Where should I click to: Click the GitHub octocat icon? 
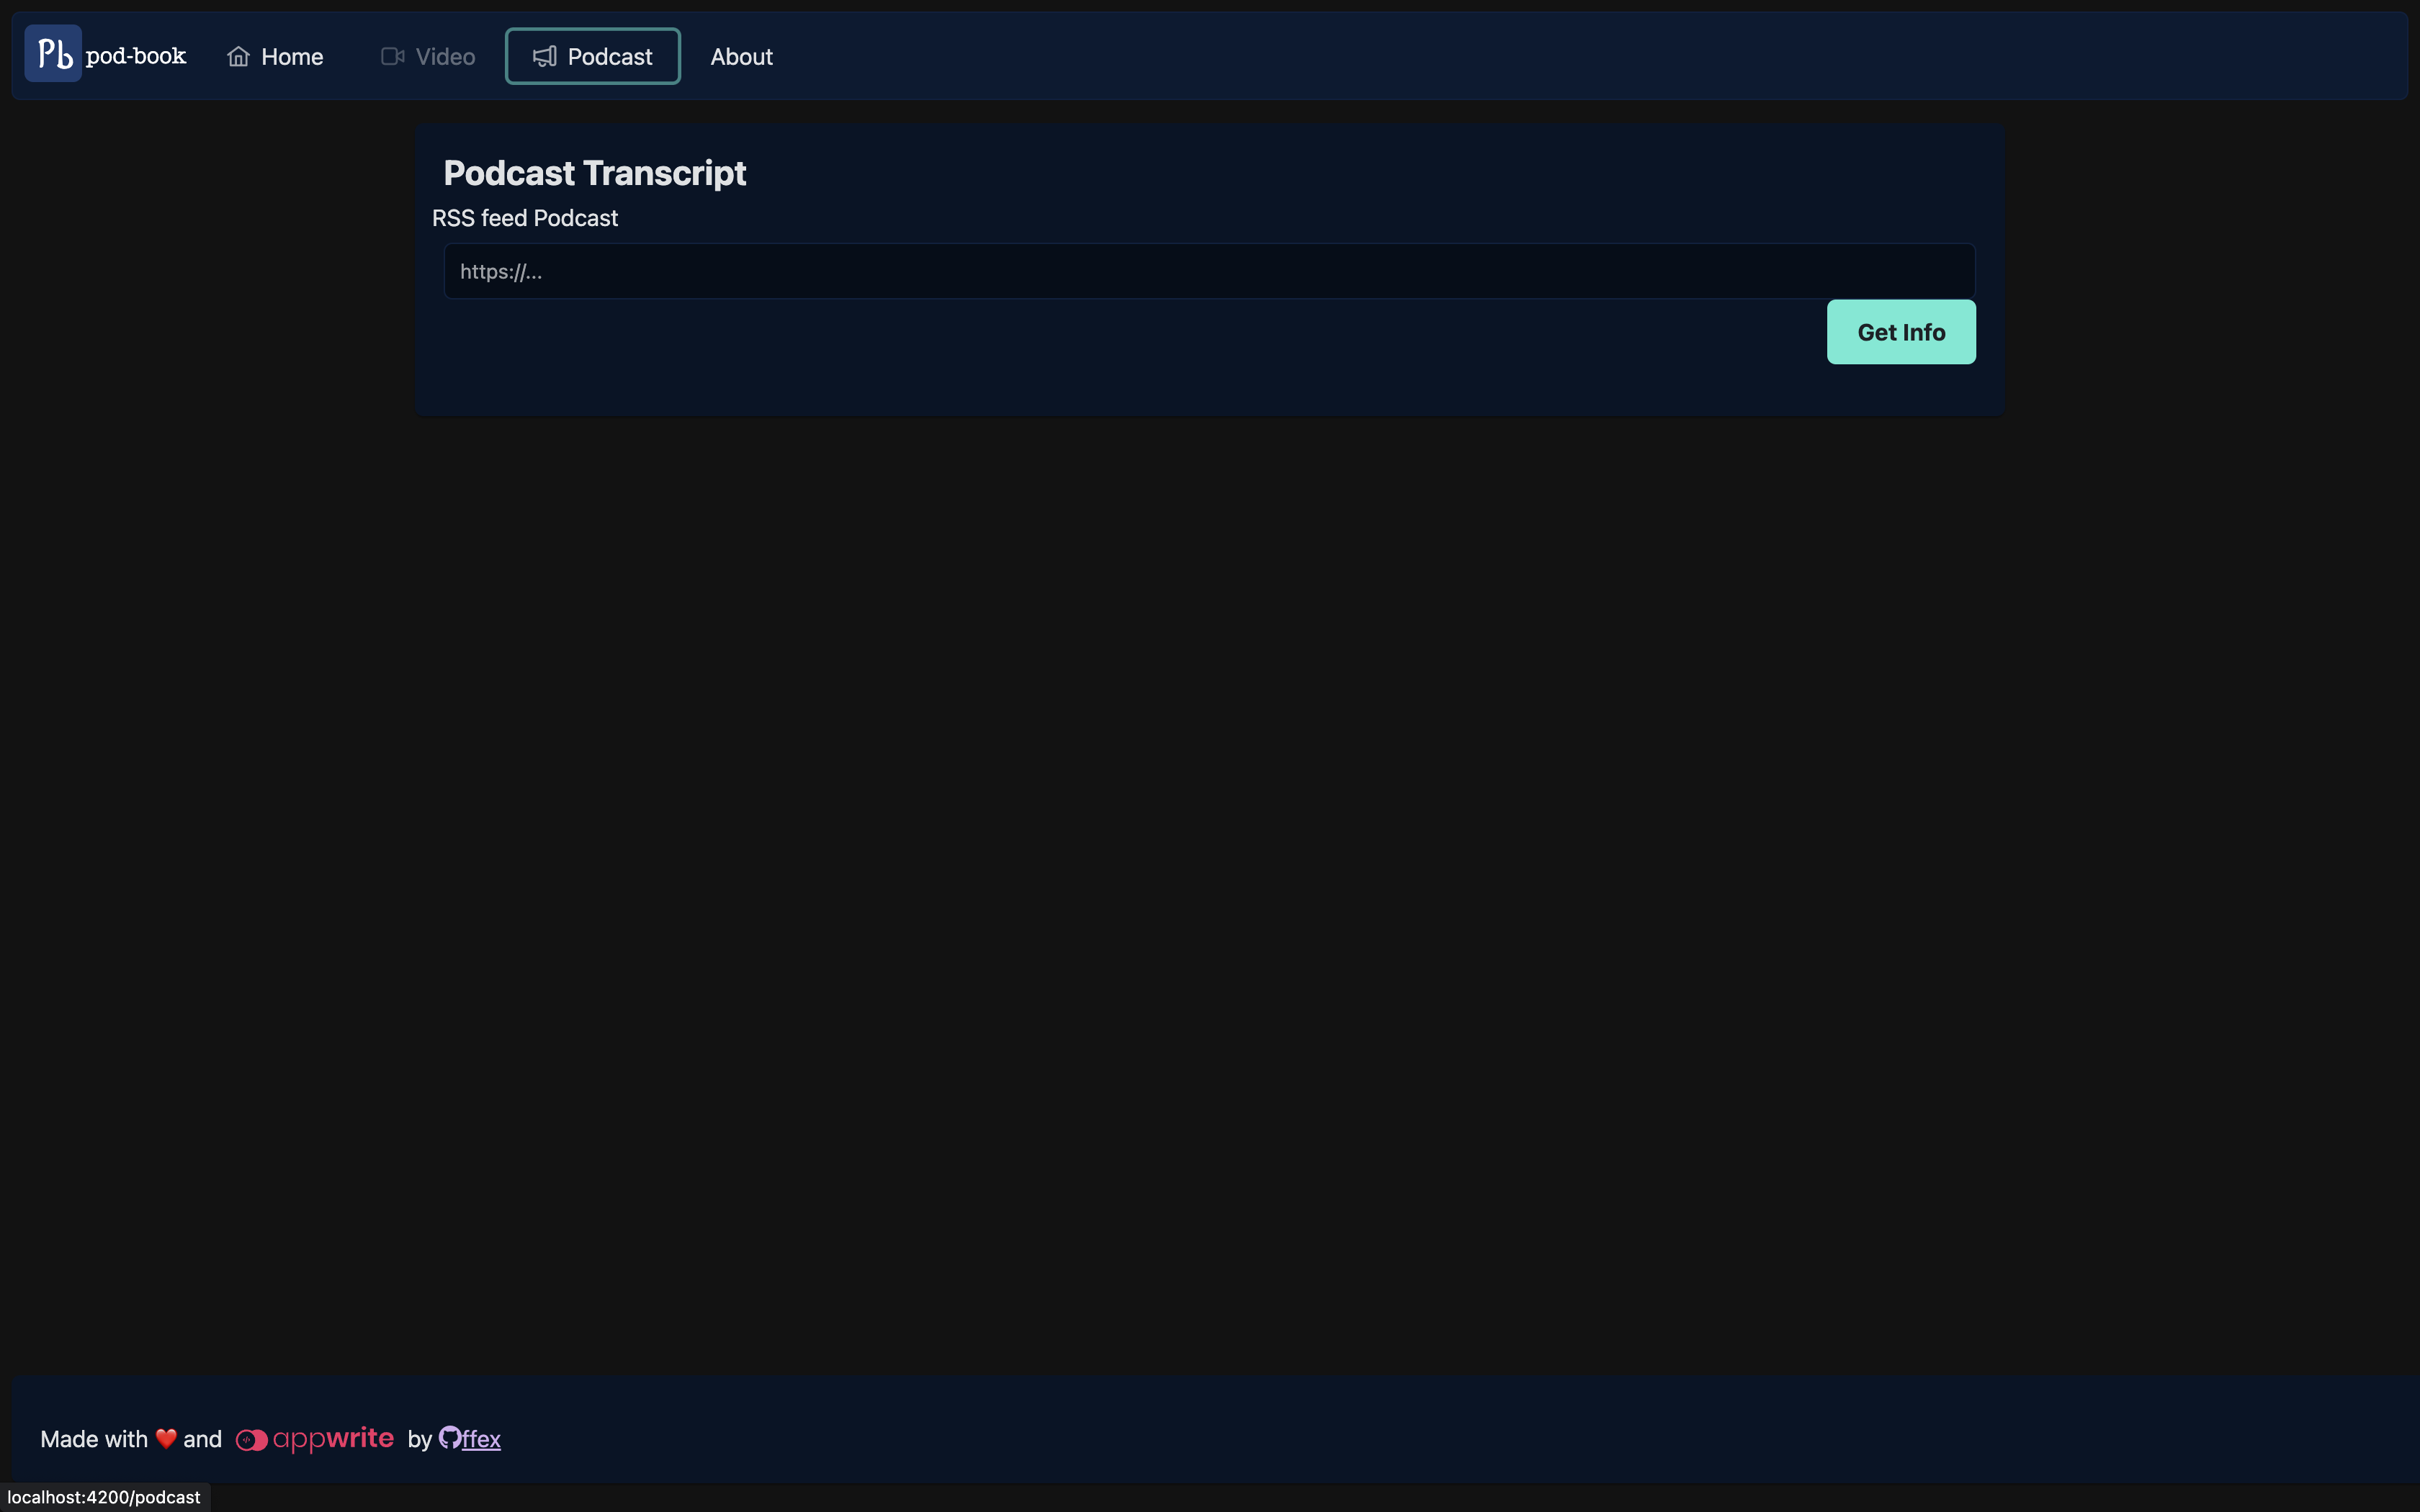click(450, 1438)
